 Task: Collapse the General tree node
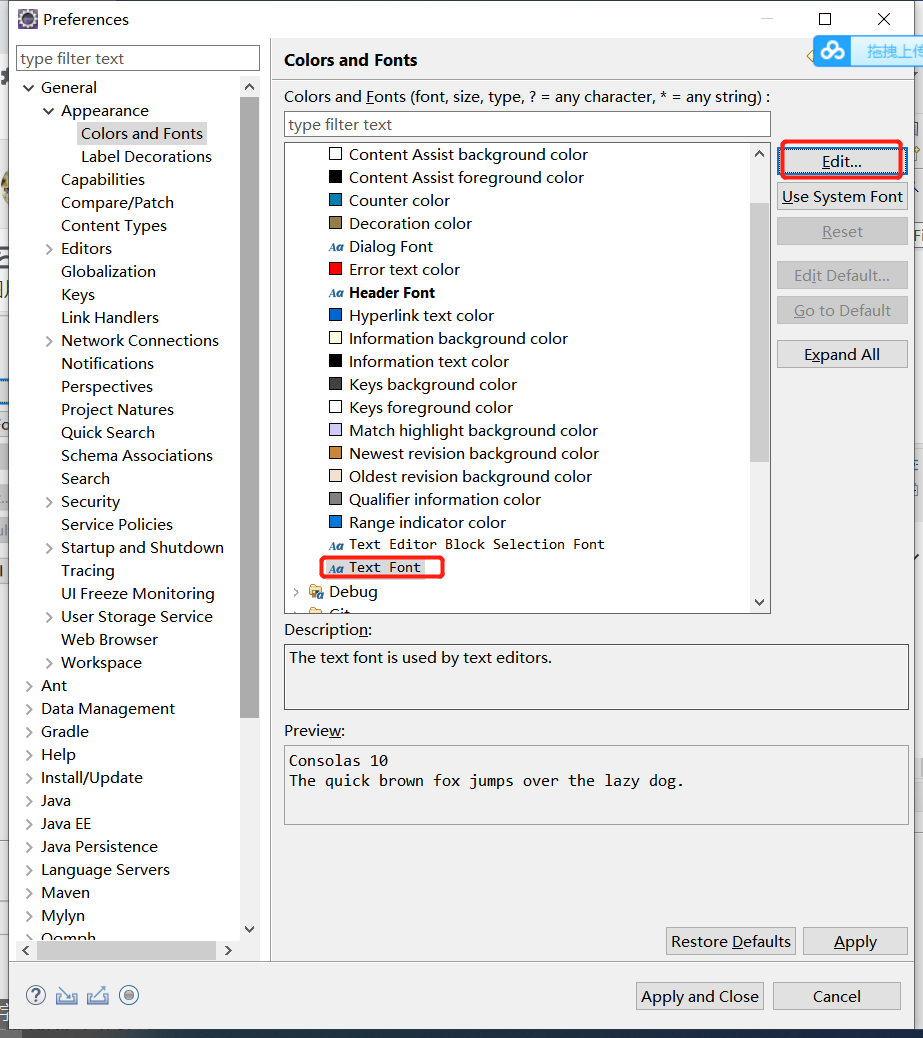pyautogui.click(x=28, y=88)
